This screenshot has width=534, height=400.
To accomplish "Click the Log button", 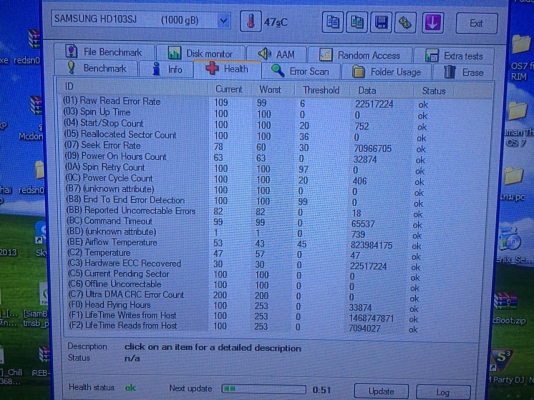I will click(x=443, y=393).
